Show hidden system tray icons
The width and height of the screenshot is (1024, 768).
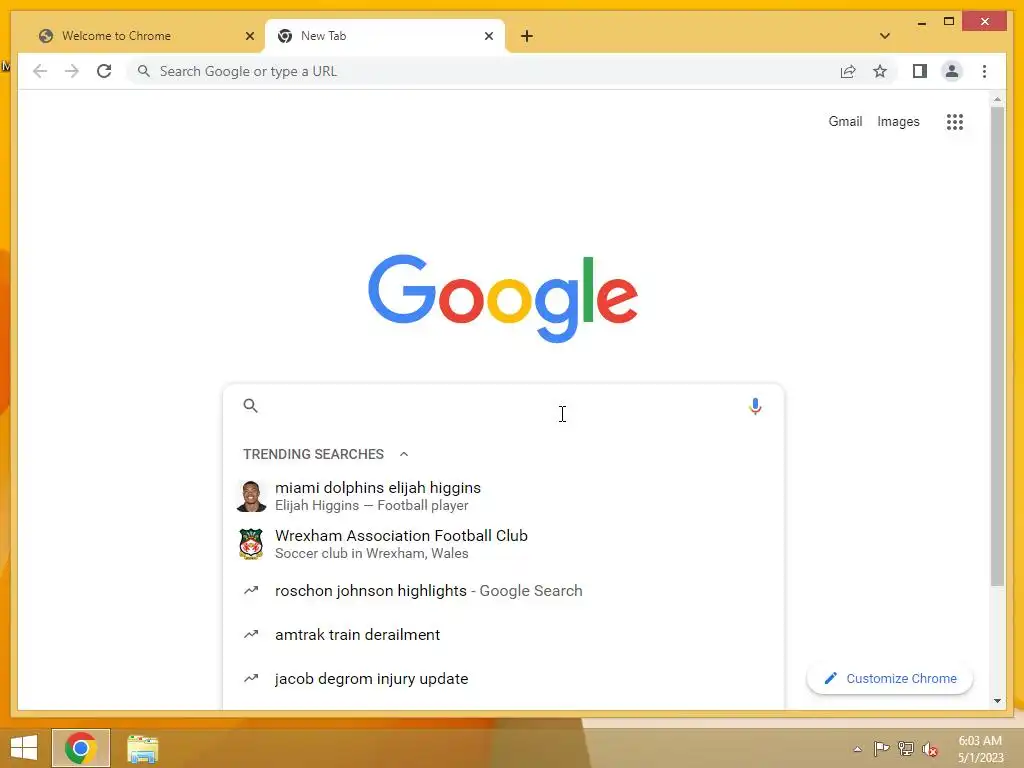pos(857,749)
